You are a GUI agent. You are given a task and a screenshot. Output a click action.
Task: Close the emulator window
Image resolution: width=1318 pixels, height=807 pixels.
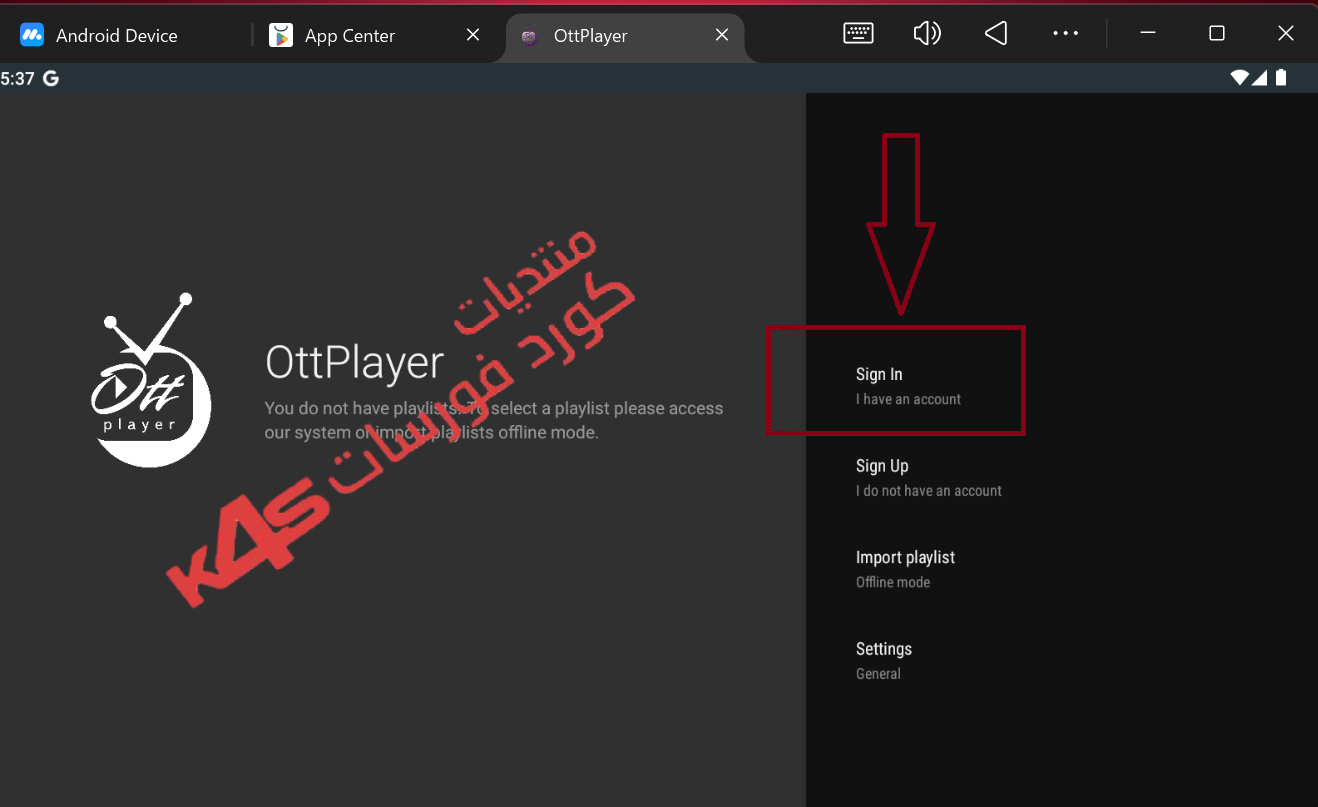(1286, 34)
